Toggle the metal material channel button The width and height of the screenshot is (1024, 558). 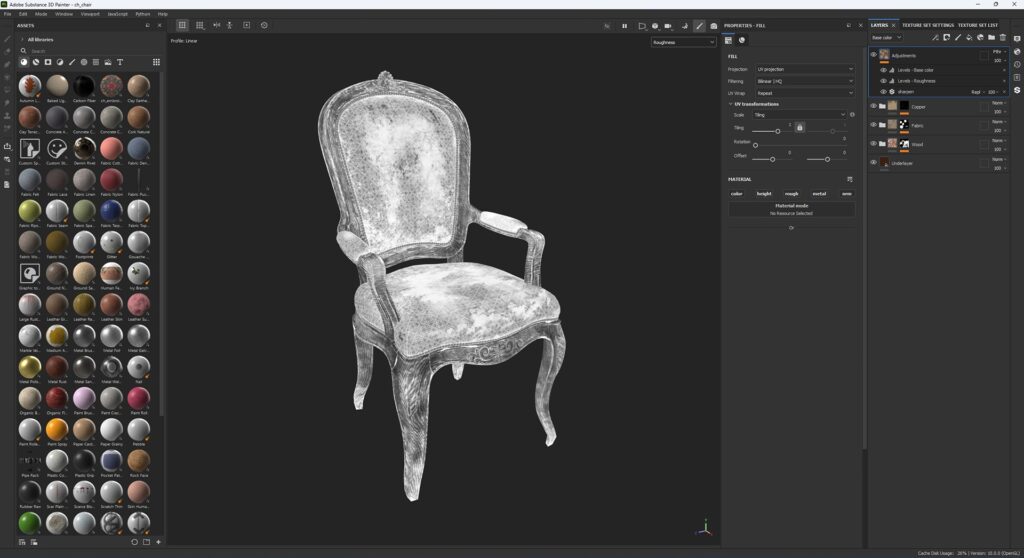(x=819, y=194)
